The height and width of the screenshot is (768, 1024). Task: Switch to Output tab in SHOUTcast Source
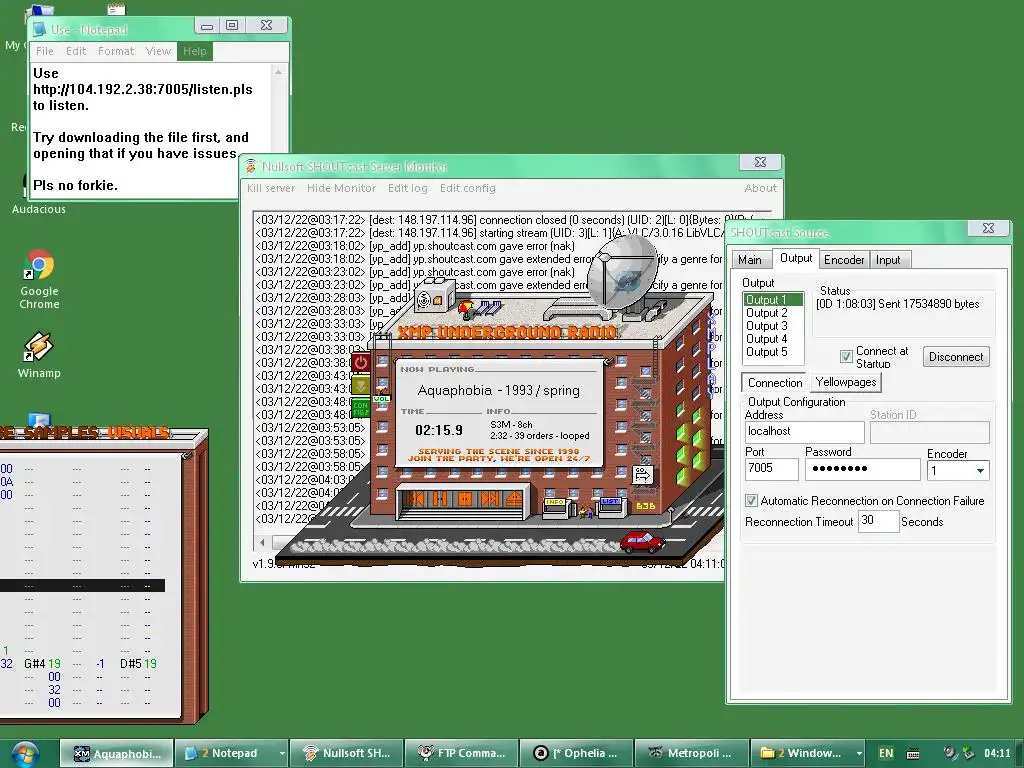click(x=796, y=258)
